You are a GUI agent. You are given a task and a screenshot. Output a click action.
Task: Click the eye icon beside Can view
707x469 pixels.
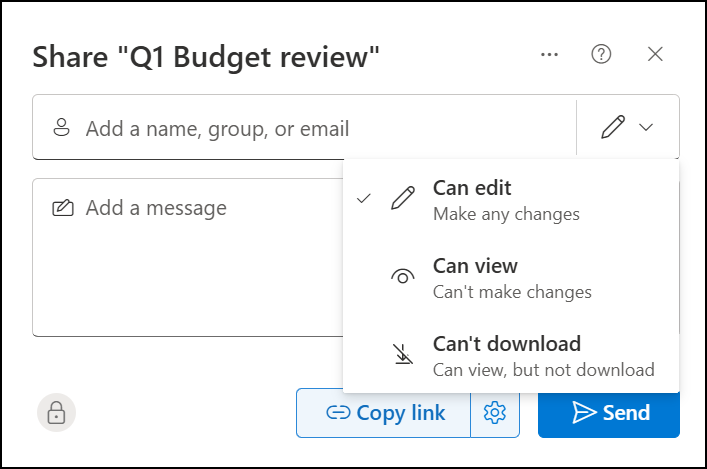click(x=402, y=278)
